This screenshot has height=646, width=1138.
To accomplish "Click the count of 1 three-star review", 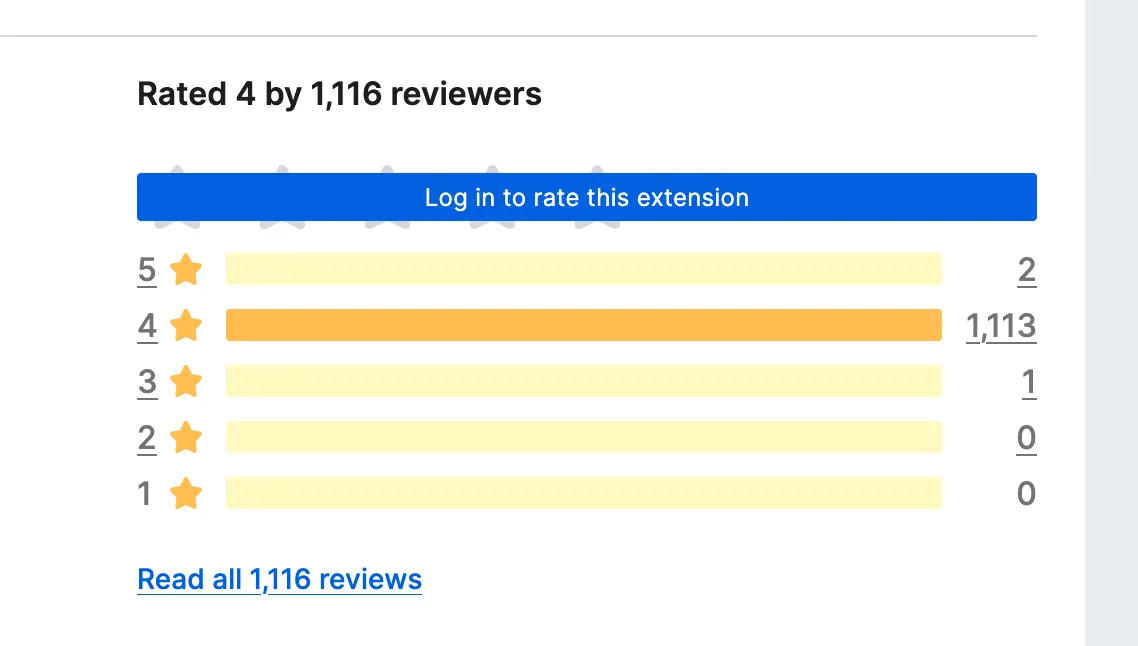I will [1030, 381].
